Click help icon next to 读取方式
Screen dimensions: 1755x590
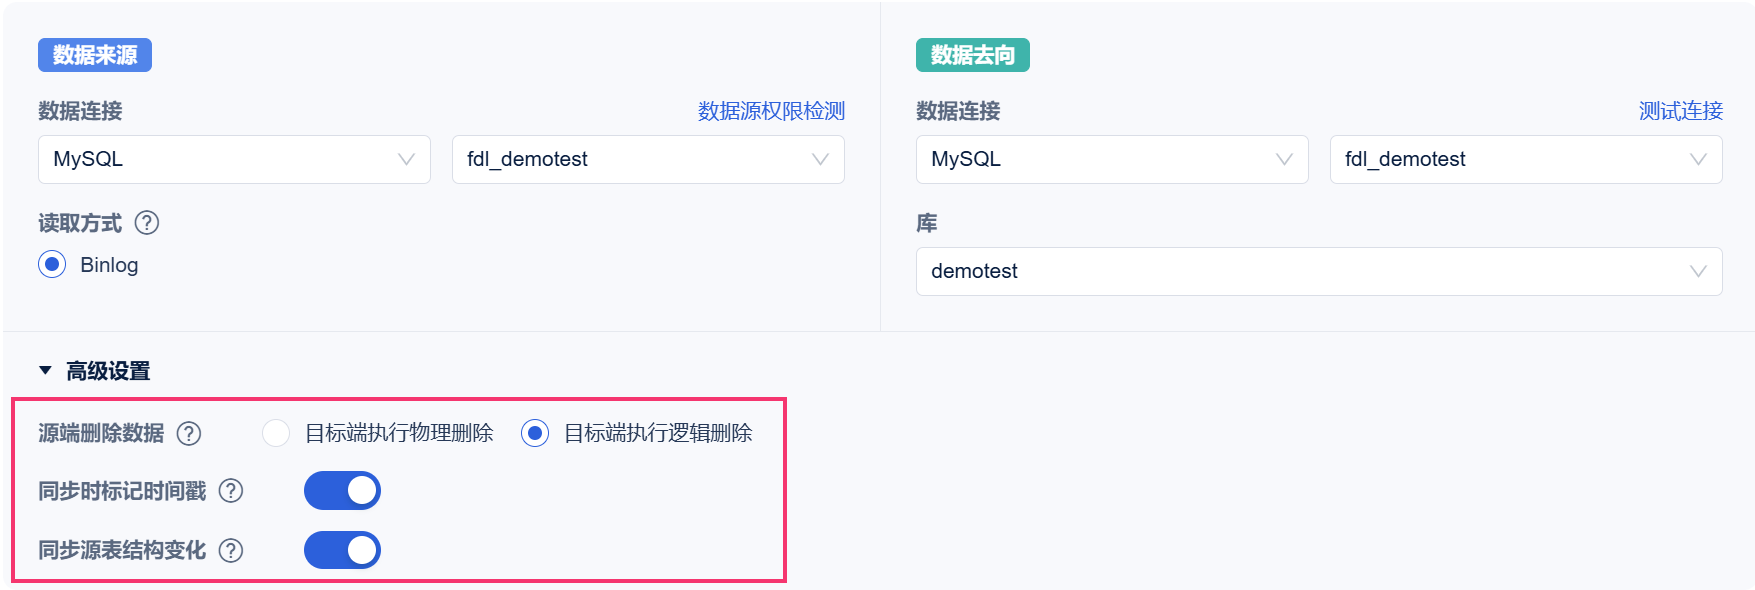click(147, 223)
